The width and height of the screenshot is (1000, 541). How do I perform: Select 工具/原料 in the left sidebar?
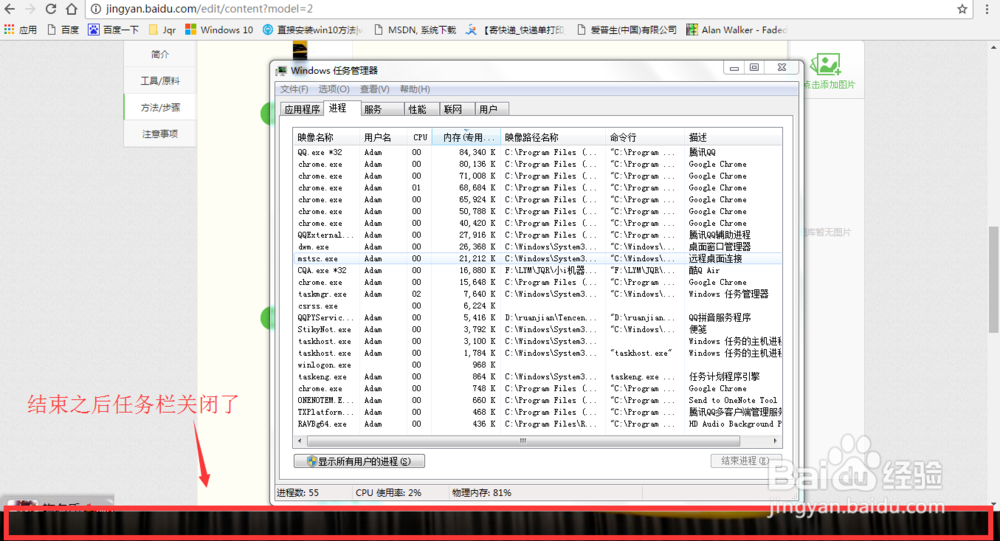(159, 80)
